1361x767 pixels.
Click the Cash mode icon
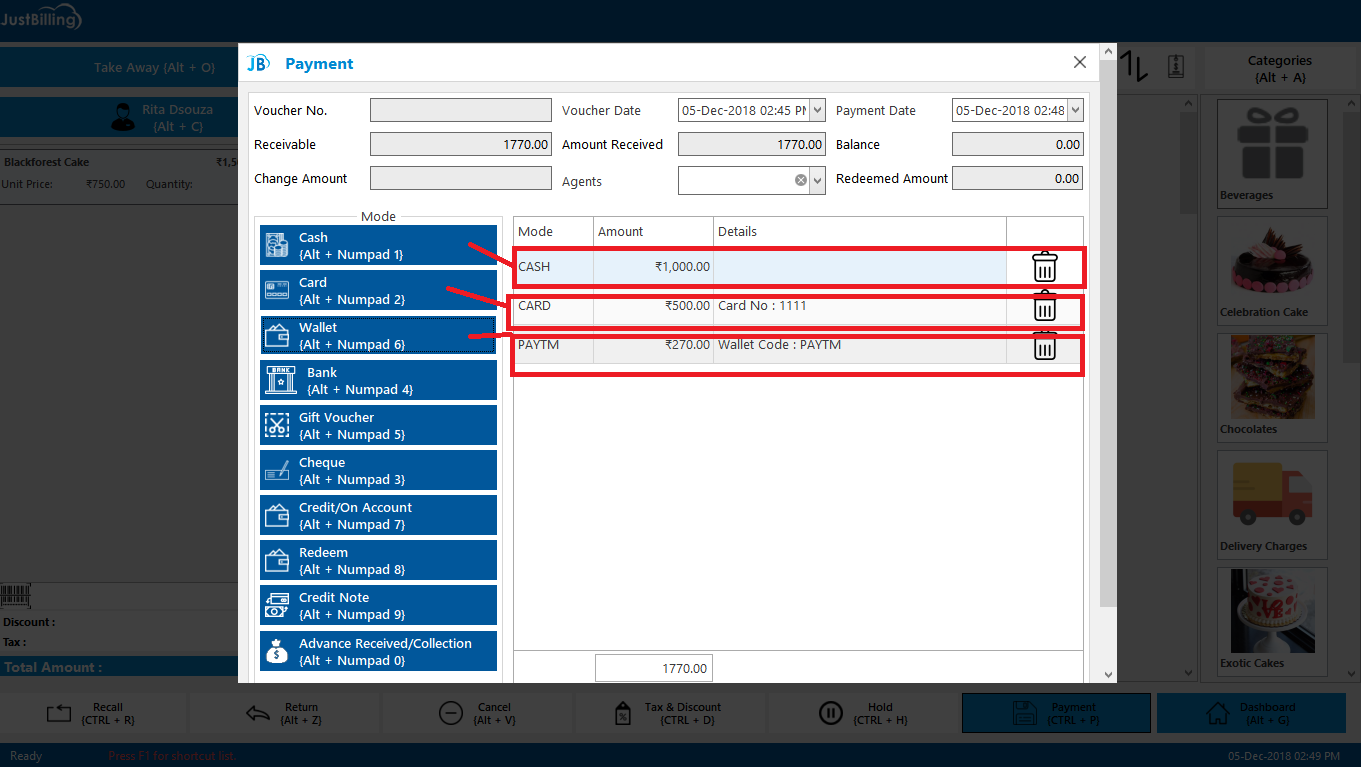[x=277, y=246]
